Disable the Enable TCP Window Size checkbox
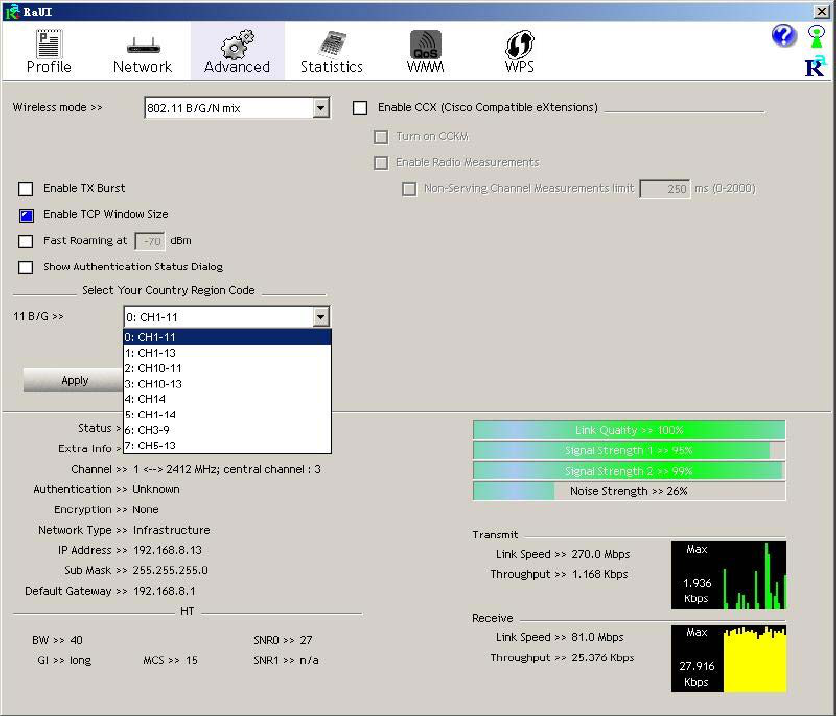The width and height of the screenshot is (836, 716). [26, 215]
